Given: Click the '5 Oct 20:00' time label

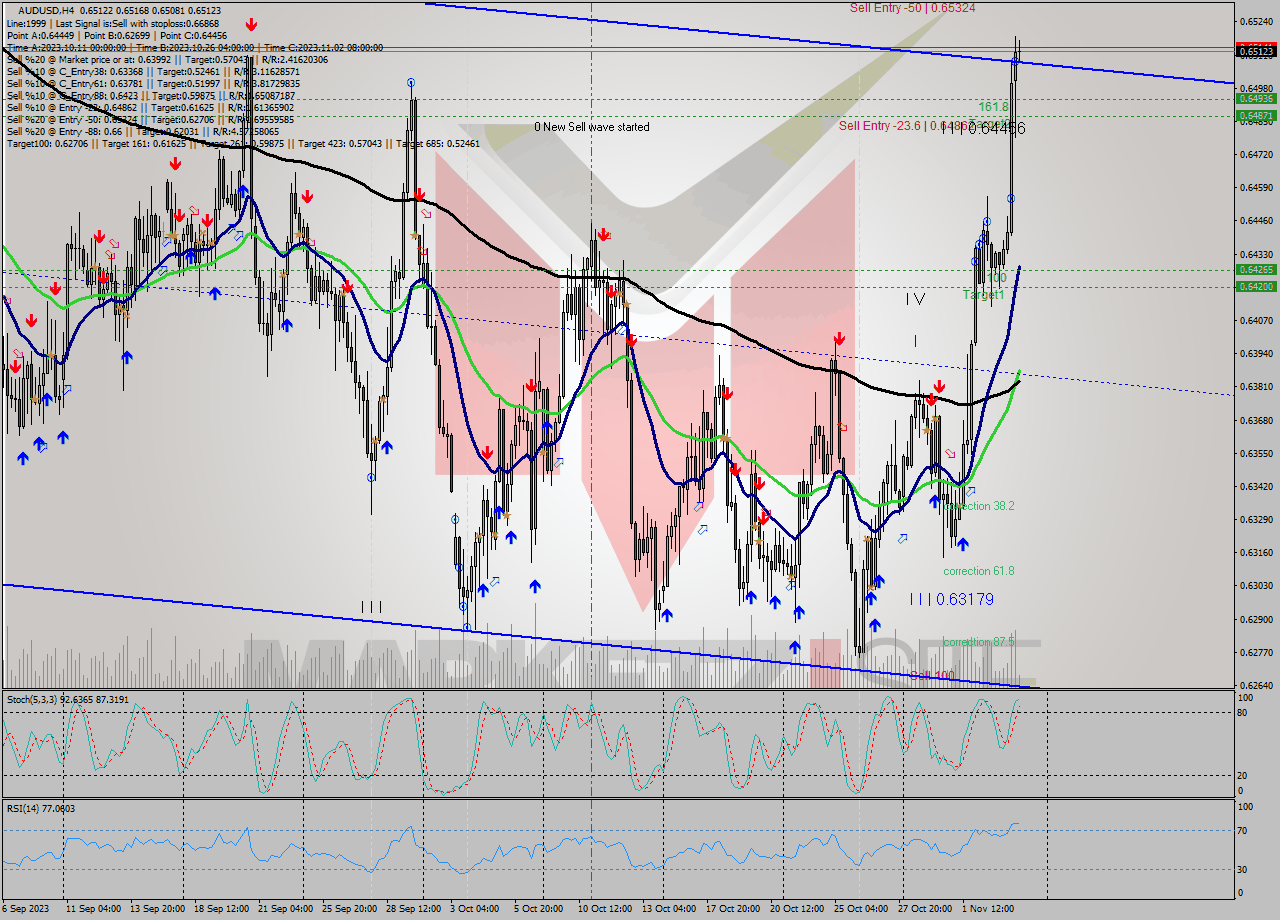Looking at the screenshot, I should [x=538, y=909].
